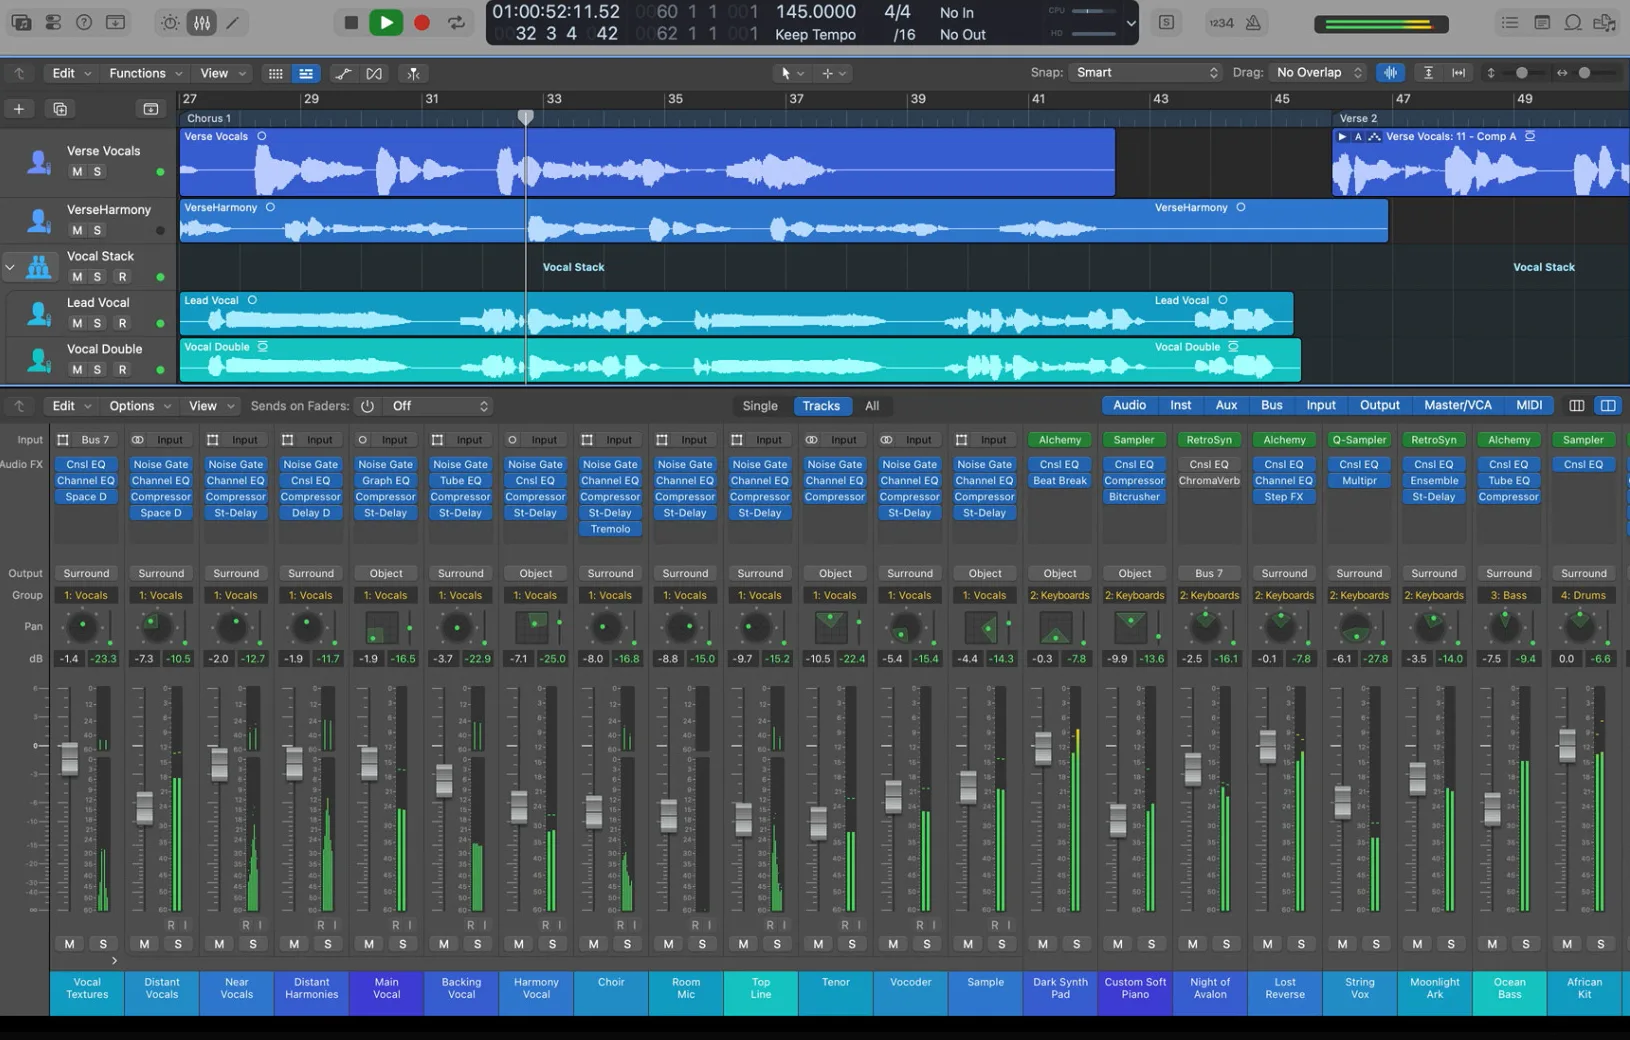Click Bus 7 output on Night of Avalon
Viewport: 1630px width, 1040px height.
click(1209, 574)
